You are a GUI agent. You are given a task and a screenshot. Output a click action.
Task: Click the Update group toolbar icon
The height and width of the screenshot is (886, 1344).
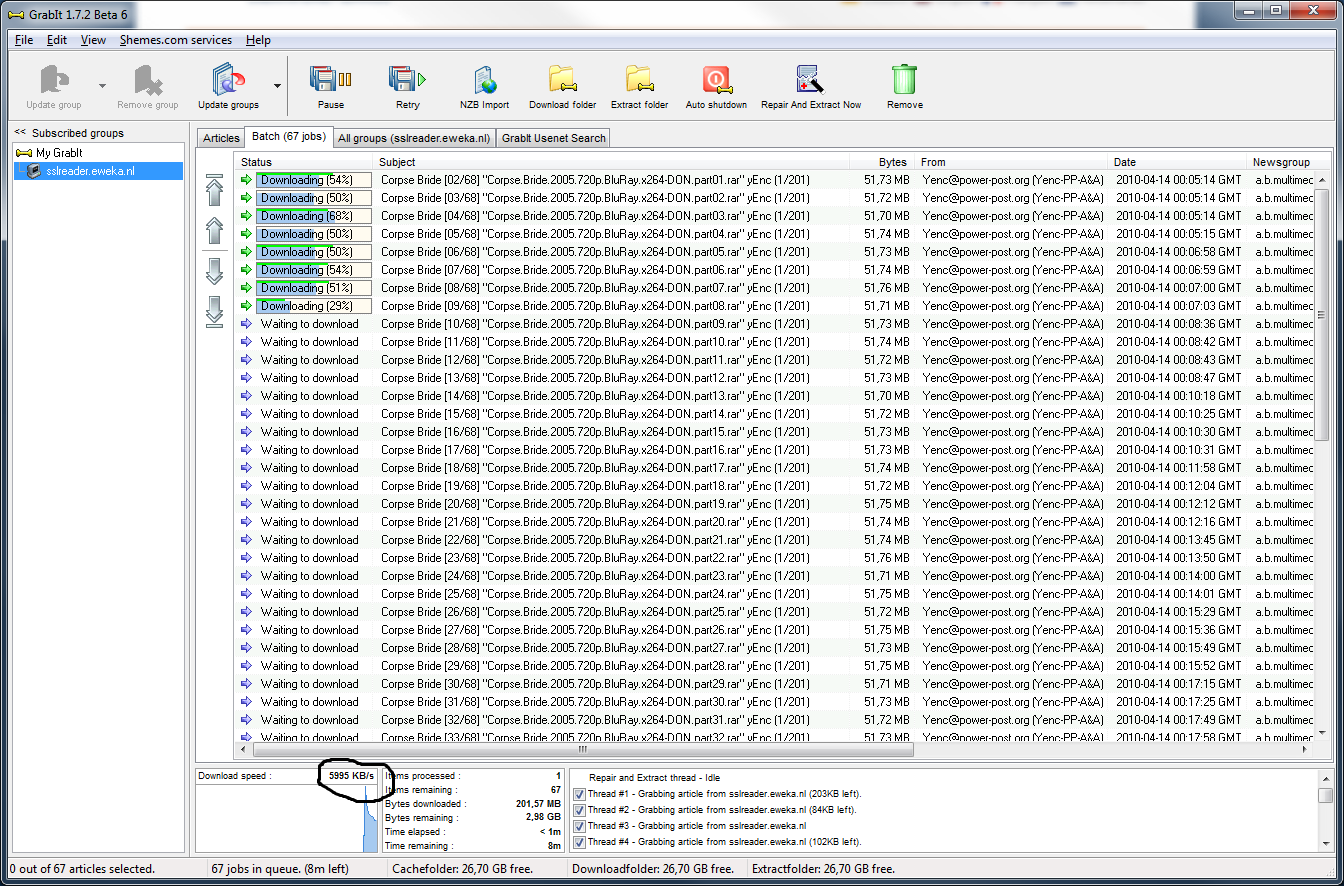click(x=53, y=87)
